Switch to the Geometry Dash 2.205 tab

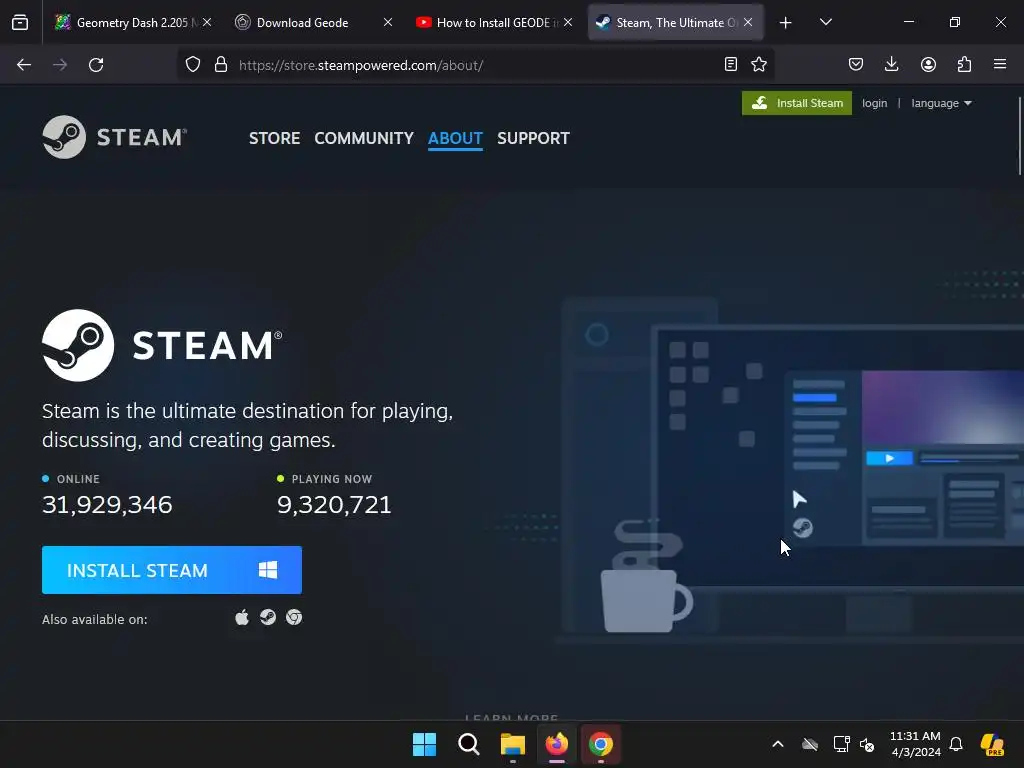pyautogui.click(x=133, y=22)
